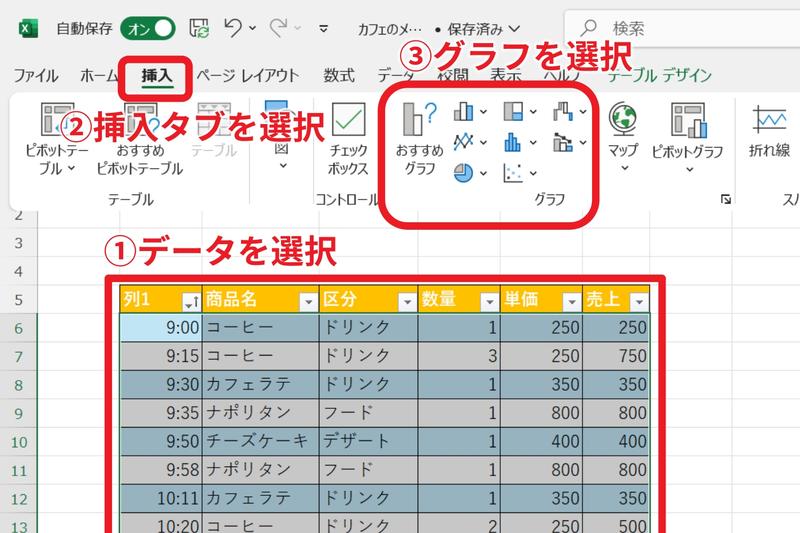Click the デザート cell
The width and height of the screenshot is (800, 533).
[368, 441]
